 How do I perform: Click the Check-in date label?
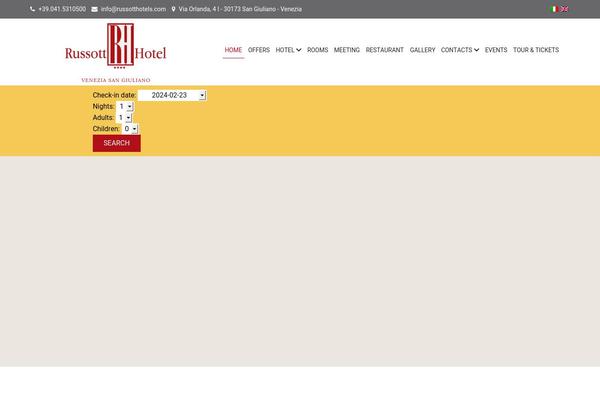point(114,95)
